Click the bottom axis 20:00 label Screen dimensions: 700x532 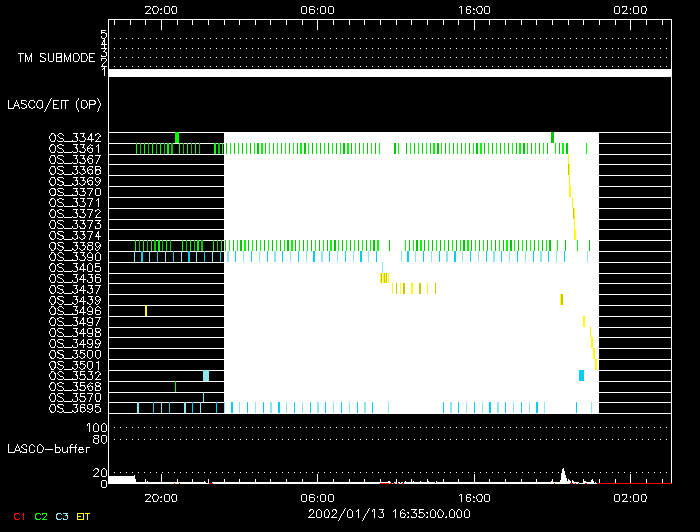pyautogui.click(x=161, y=498)
